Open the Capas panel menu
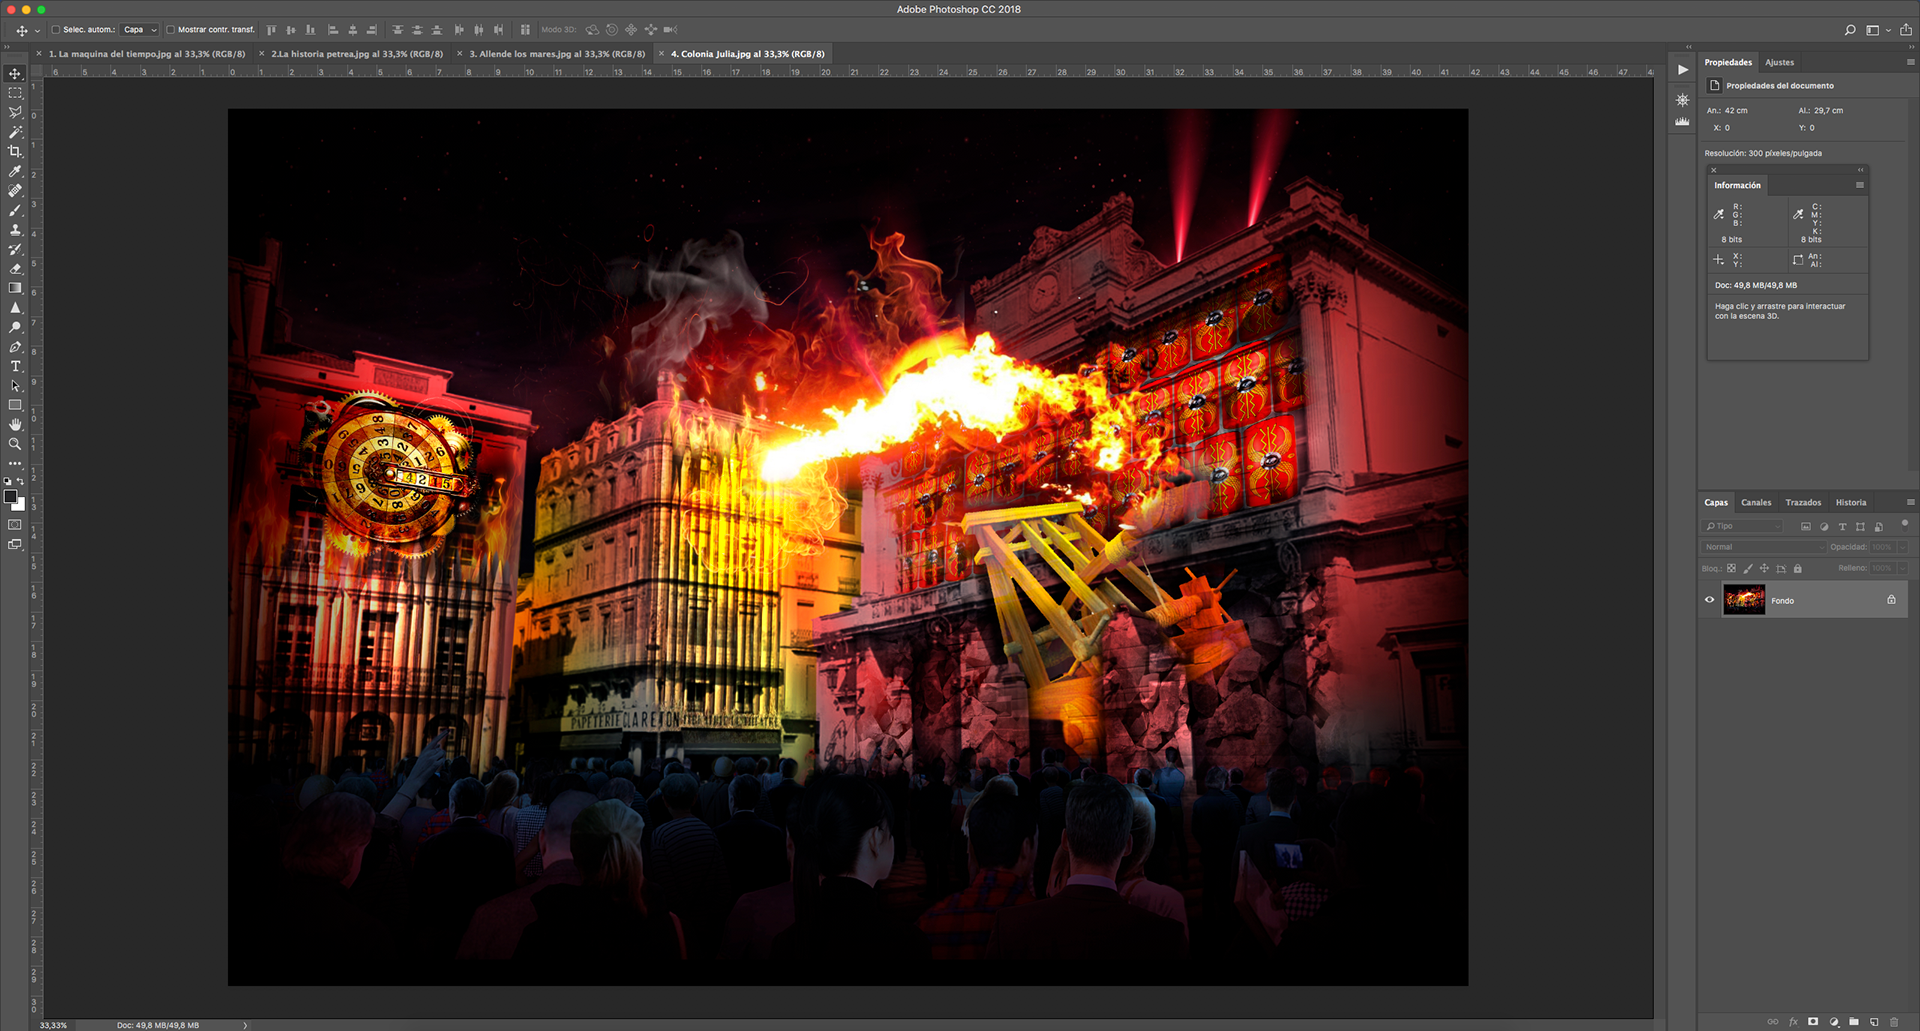This screenshot has height=1031, width=1920. point(1910,502)
